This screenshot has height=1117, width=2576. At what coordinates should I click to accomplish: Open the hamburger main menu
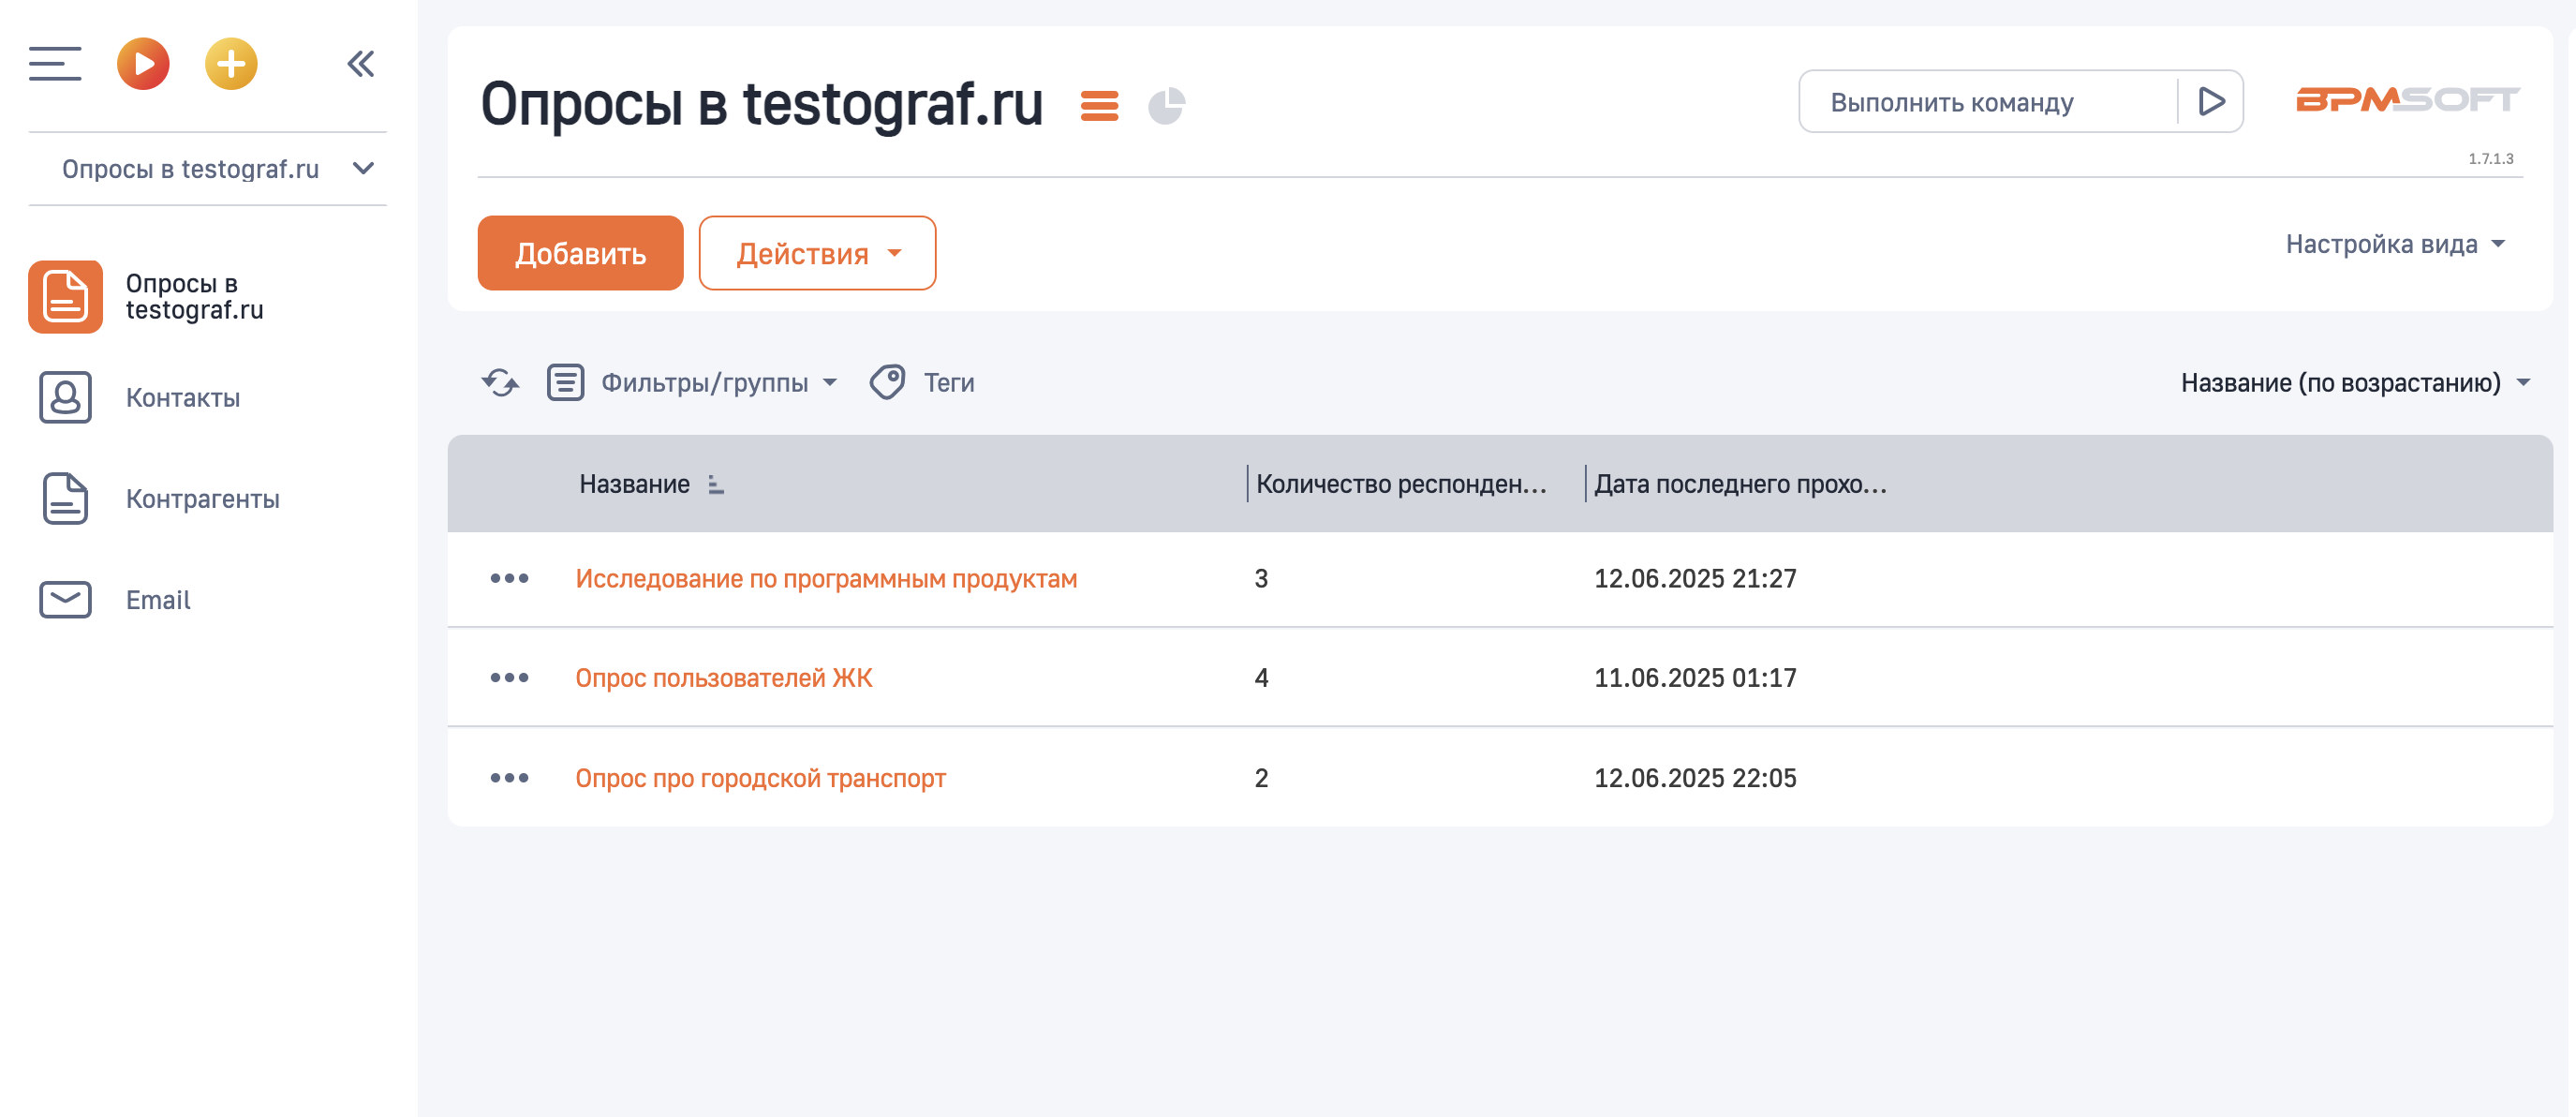tap(55, 64)
